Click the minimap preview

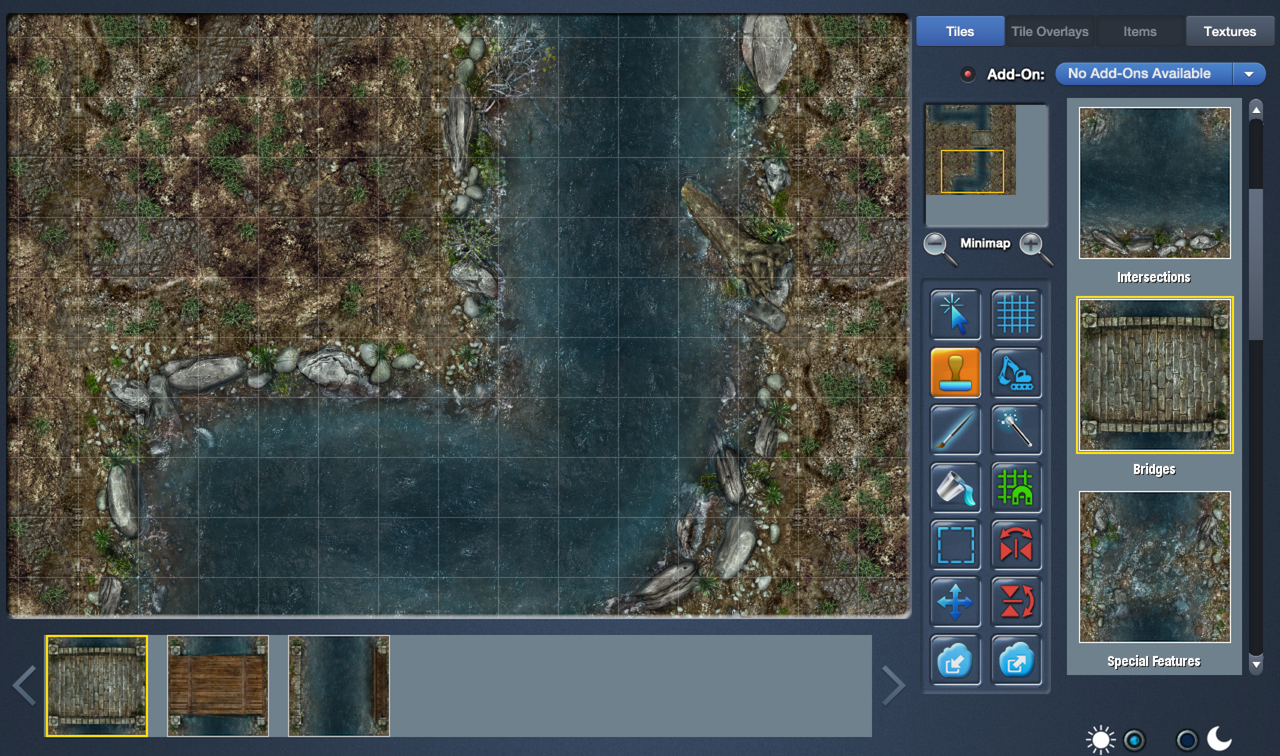click(x=986, y=165)
